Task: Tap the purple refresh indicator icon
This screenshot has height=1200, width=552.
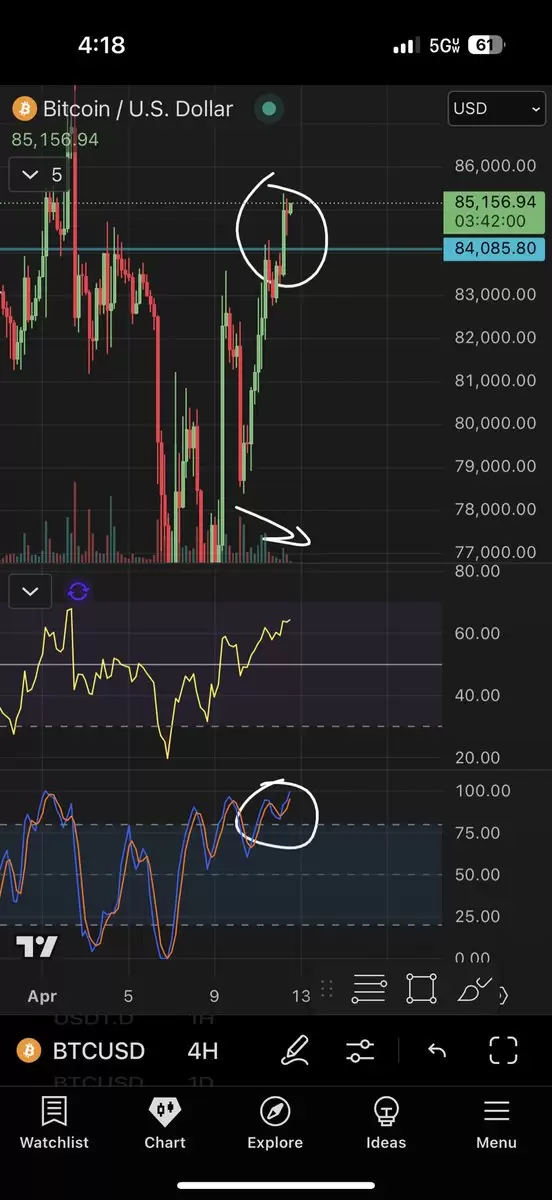Action: click(78, 591)
